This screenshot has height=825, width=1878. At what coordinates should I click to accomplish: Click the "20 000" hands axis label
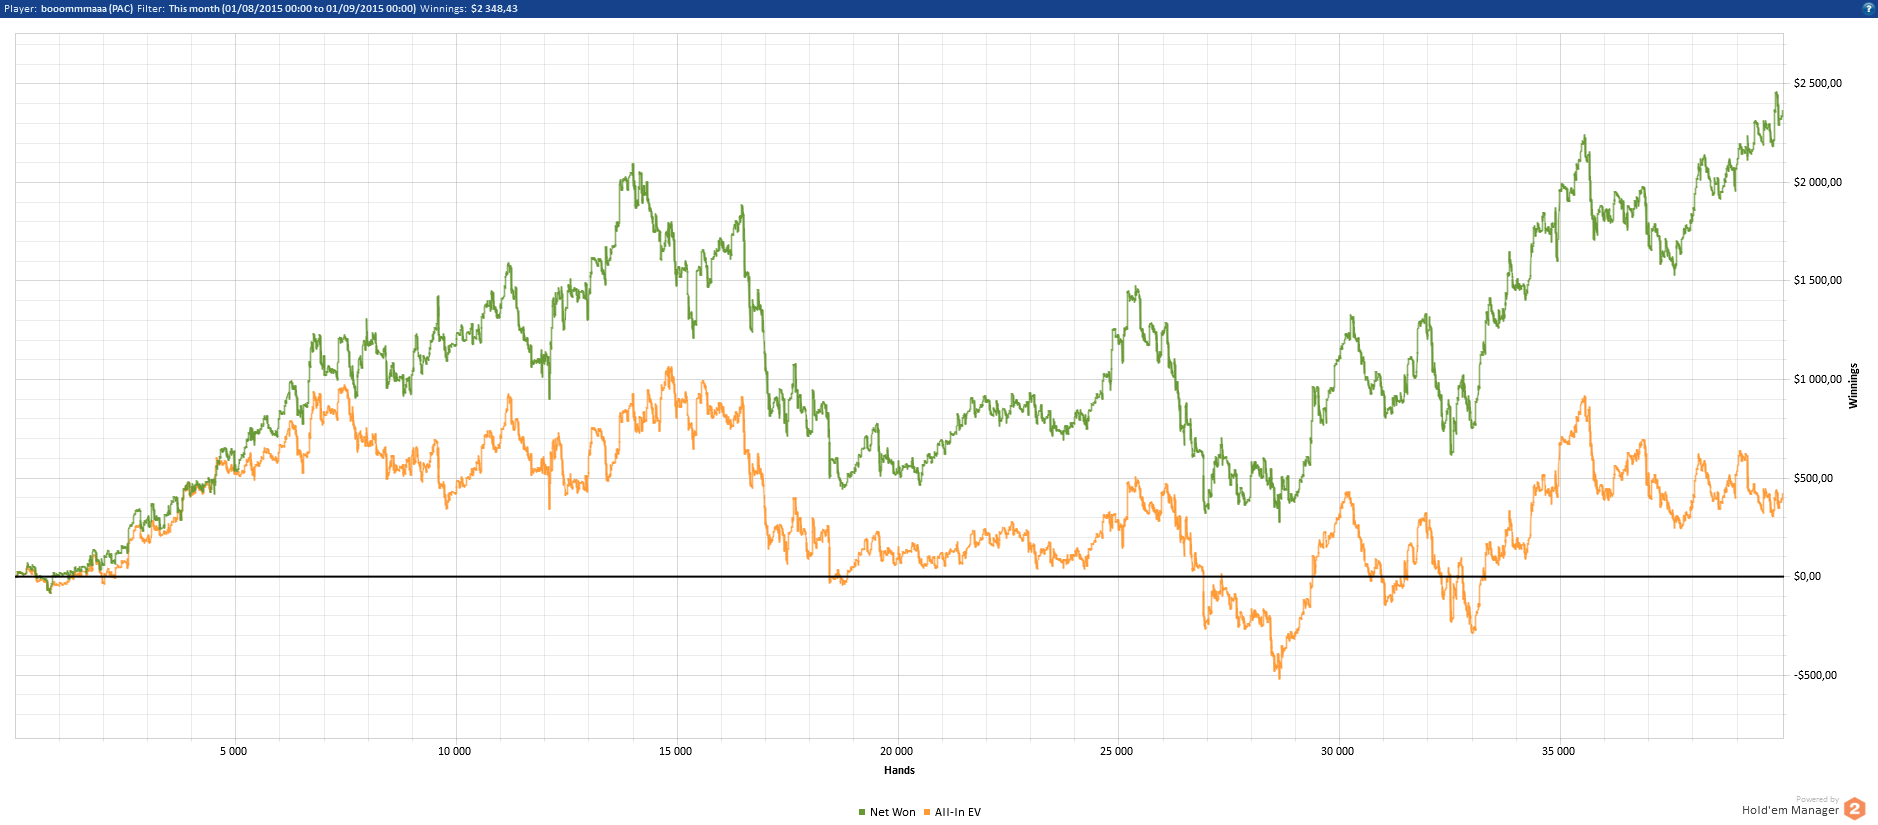click(897, 751)
